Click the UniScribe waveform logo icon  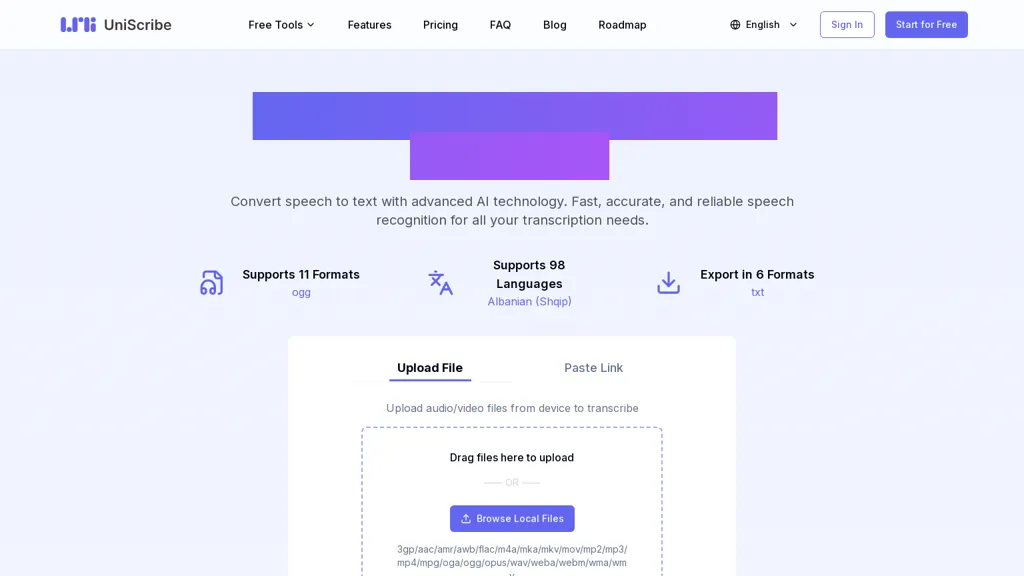78,24
